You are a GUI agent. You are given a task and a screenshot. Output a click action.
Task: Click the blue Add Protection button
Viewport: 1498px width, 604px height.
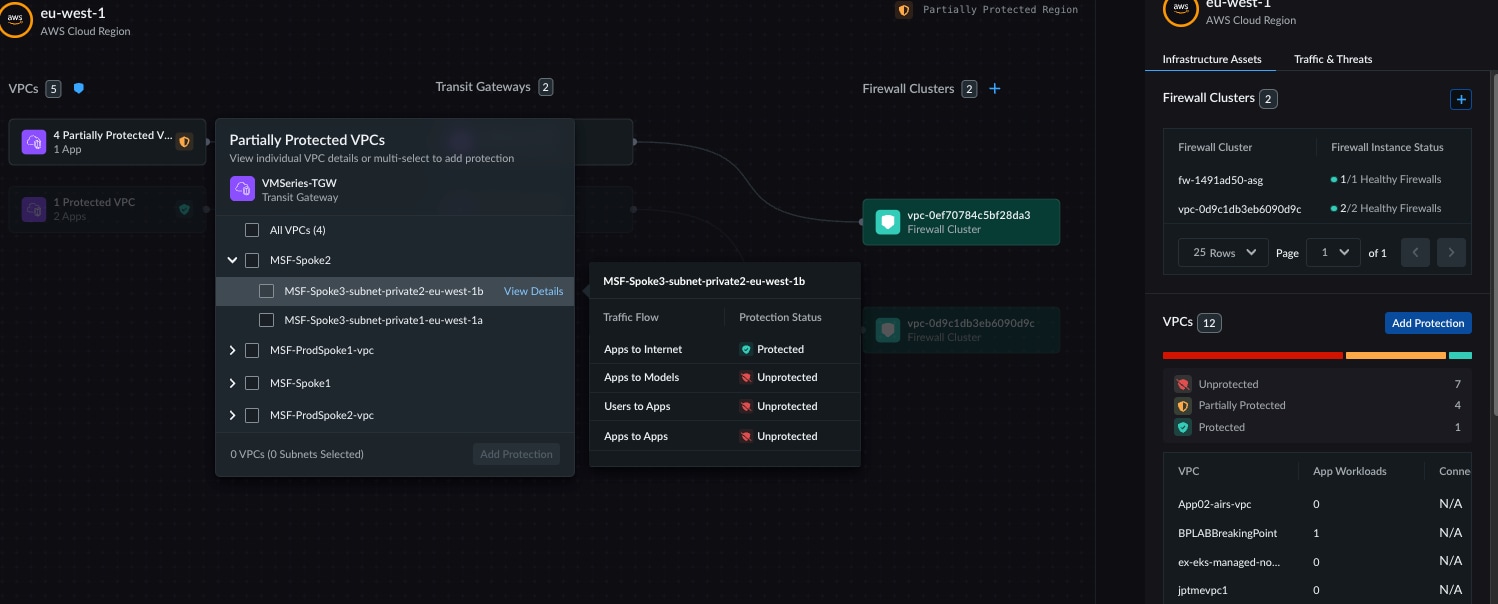click(1427, 323)
